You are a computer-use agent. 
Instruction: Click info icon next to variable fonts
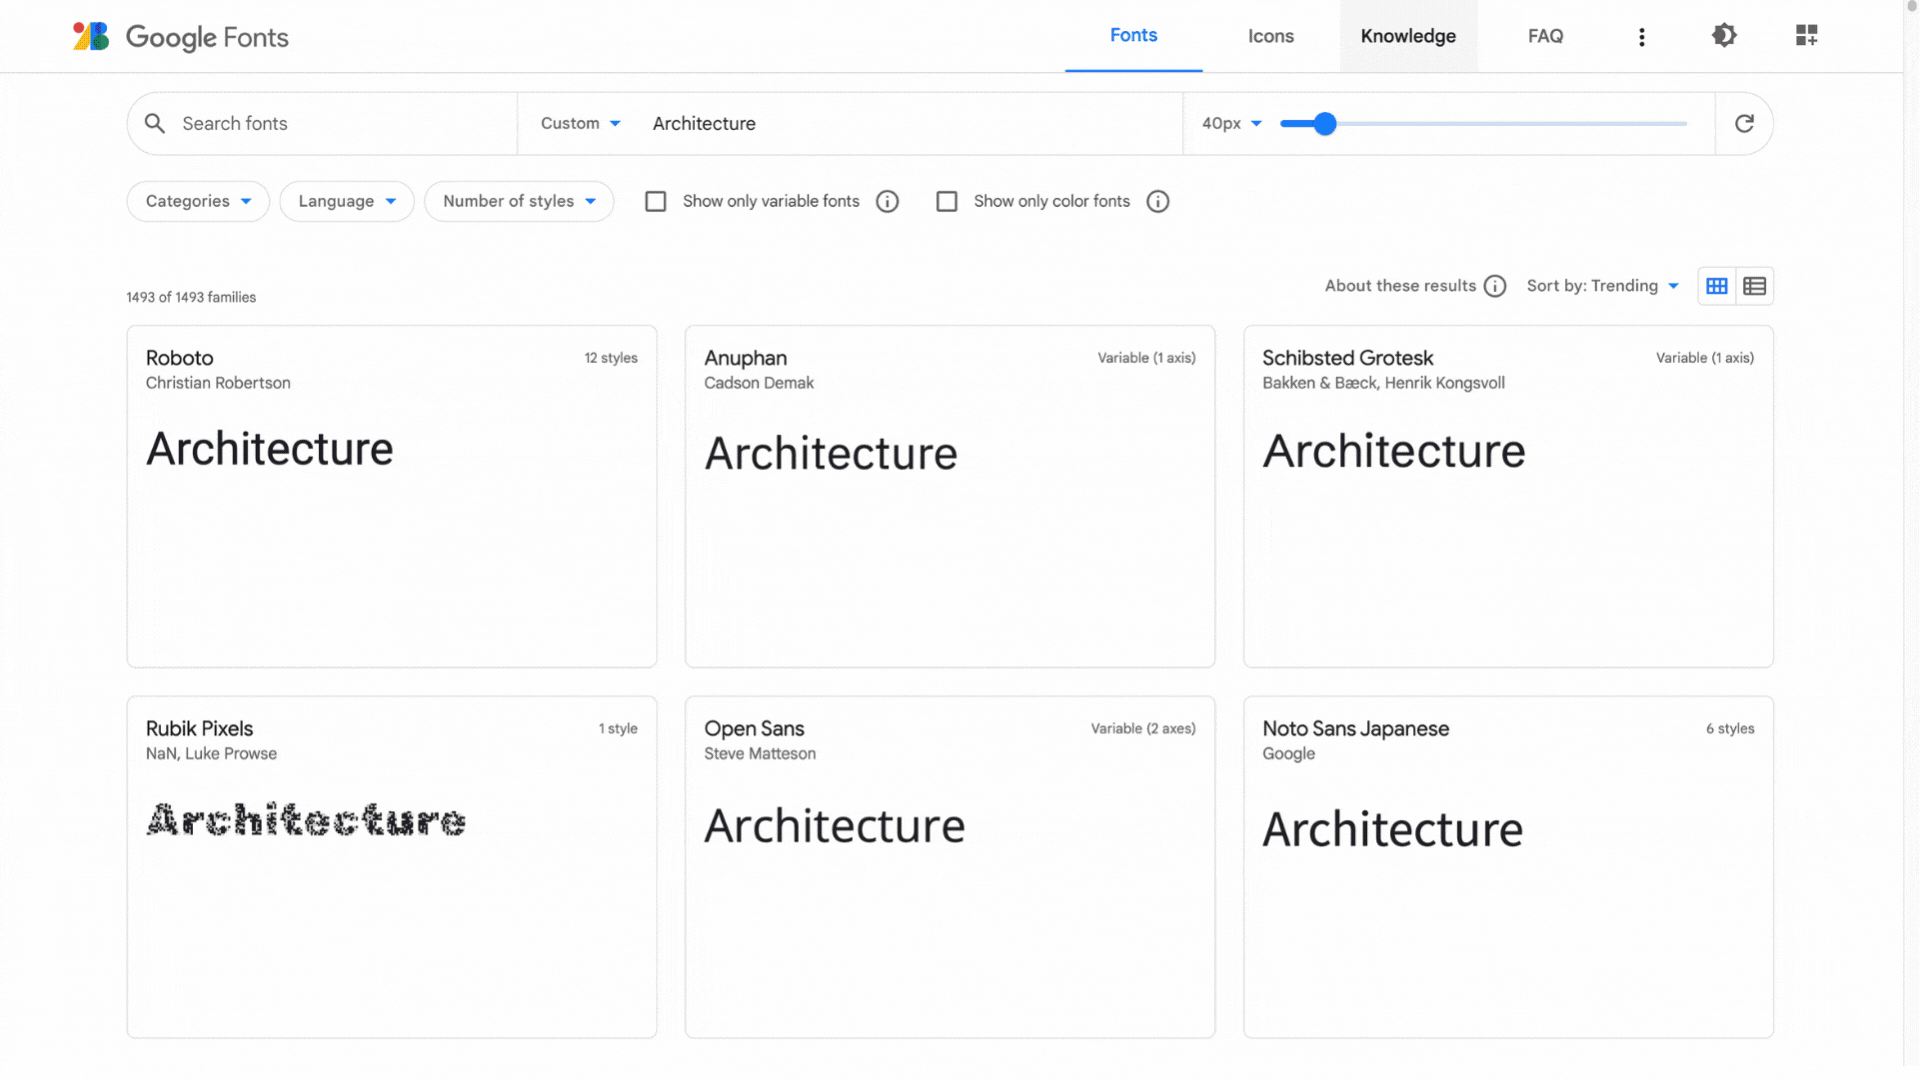[x=887, y=202]
